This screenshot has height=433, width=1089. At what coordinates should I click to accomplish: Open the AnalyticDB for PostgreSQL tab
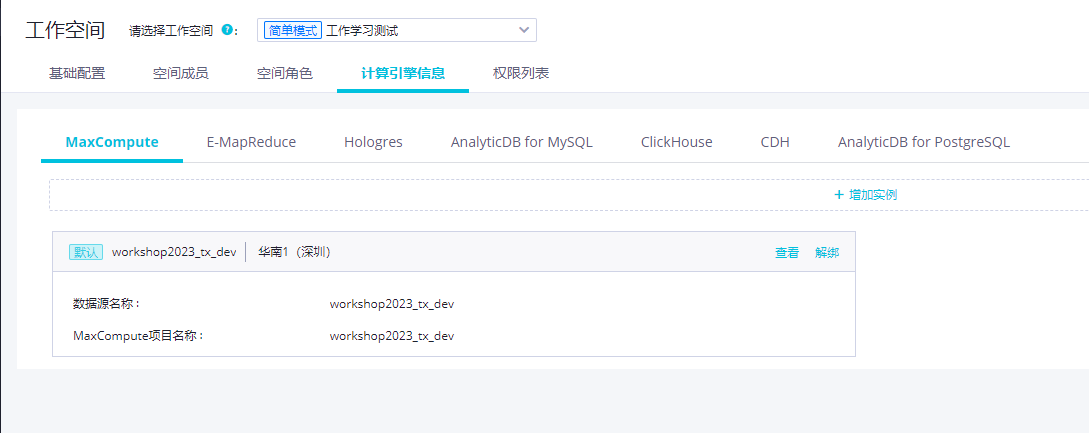point(924,142)
